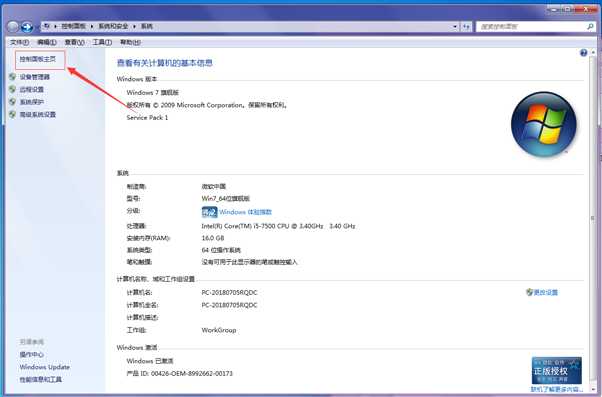Click the Windows logo image
The width and height of the screenshot is (602, 397).
(x=544, y=124)
